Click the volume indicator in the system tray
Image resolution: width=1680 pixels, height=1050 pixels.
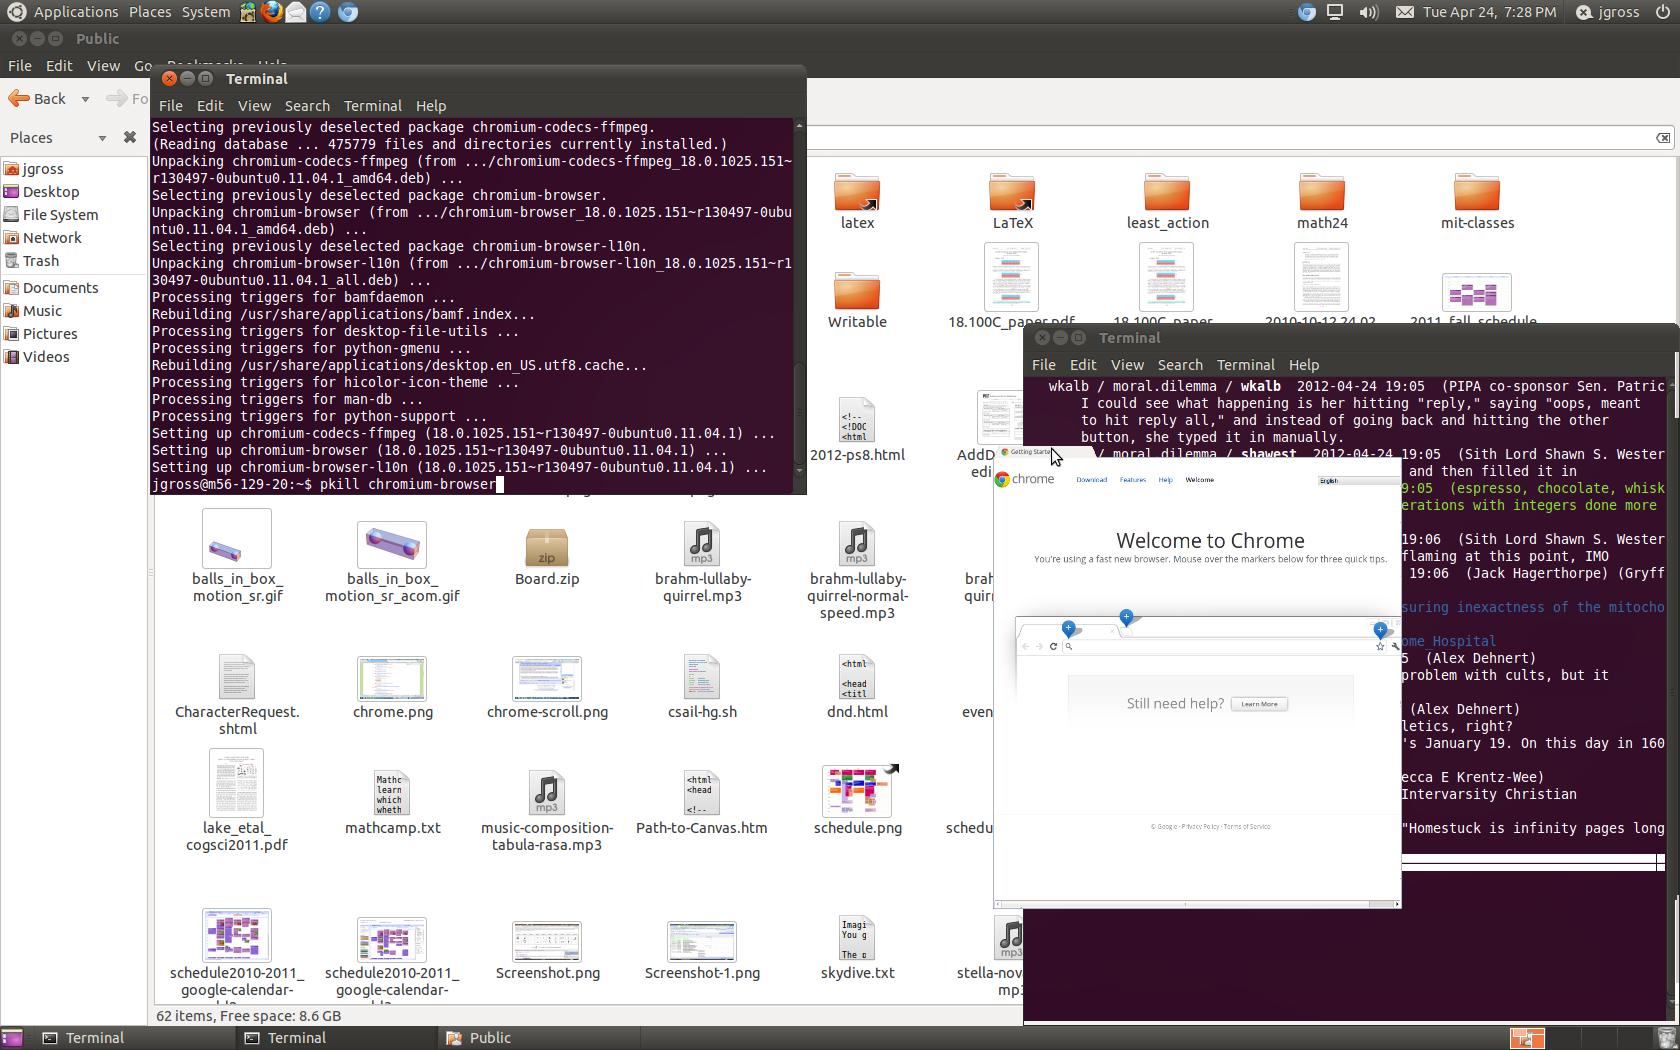coord(1368,12)
